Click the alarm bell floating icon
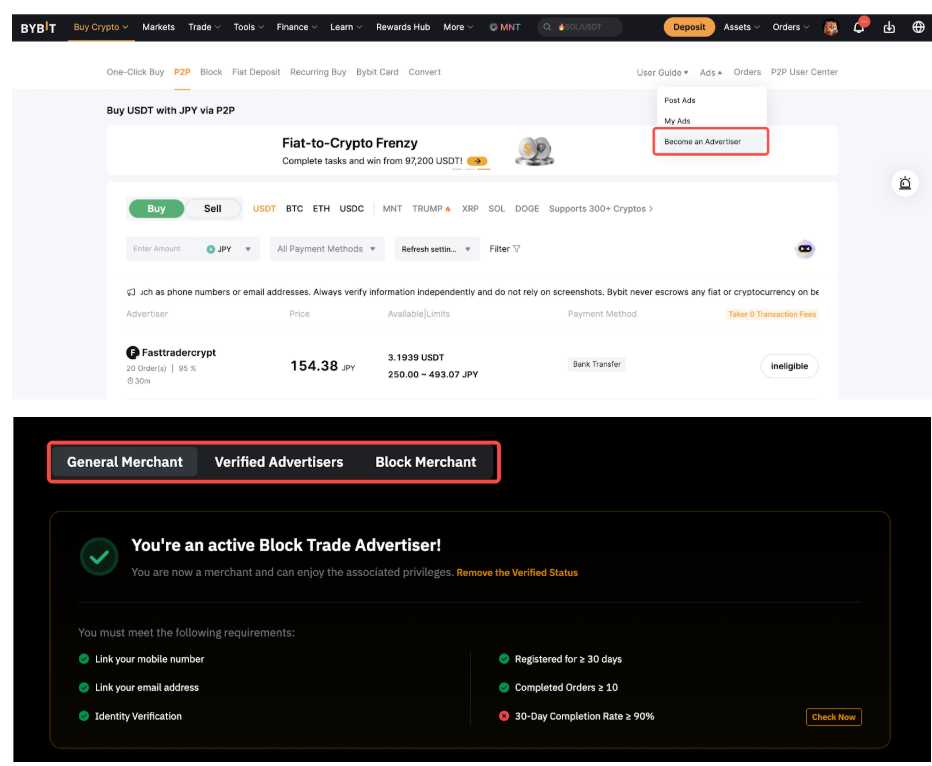 pyautogui.click(x=904, y=183)
